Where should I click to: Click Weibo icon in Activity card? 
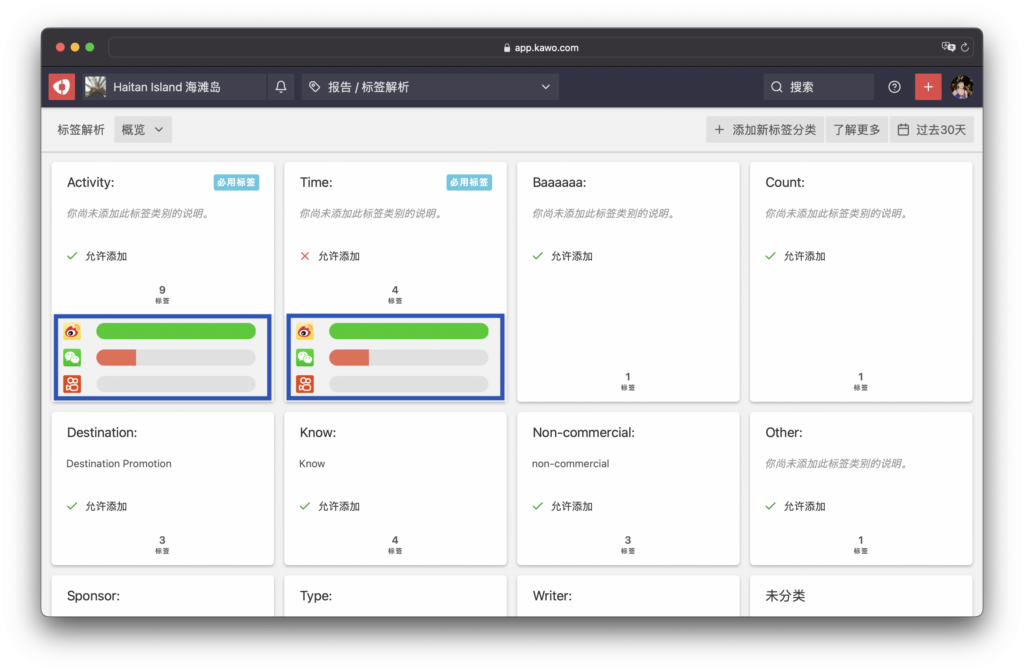[72, 331]
